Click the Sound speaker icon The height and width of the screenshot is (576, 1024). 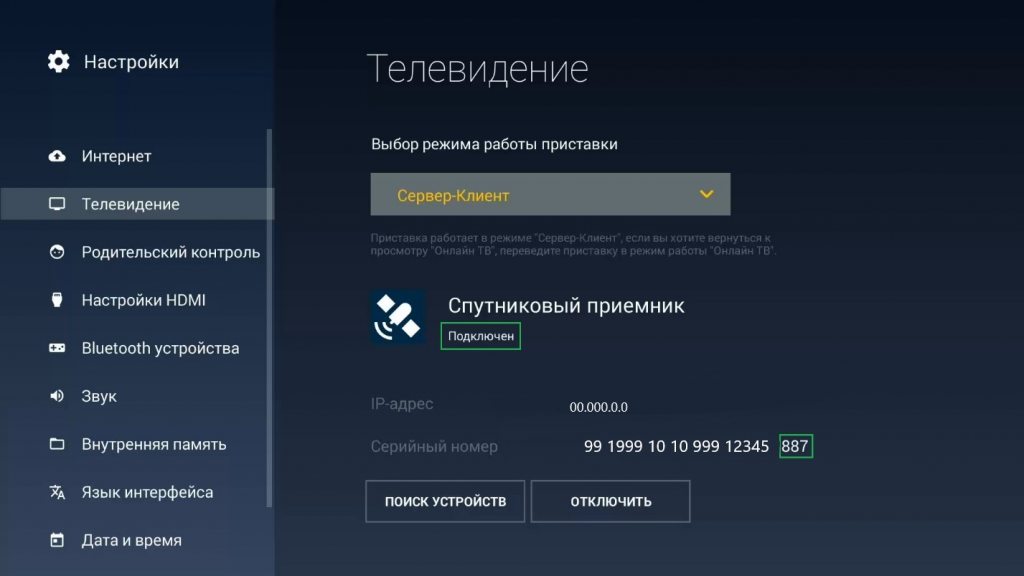tap(57, 396)
